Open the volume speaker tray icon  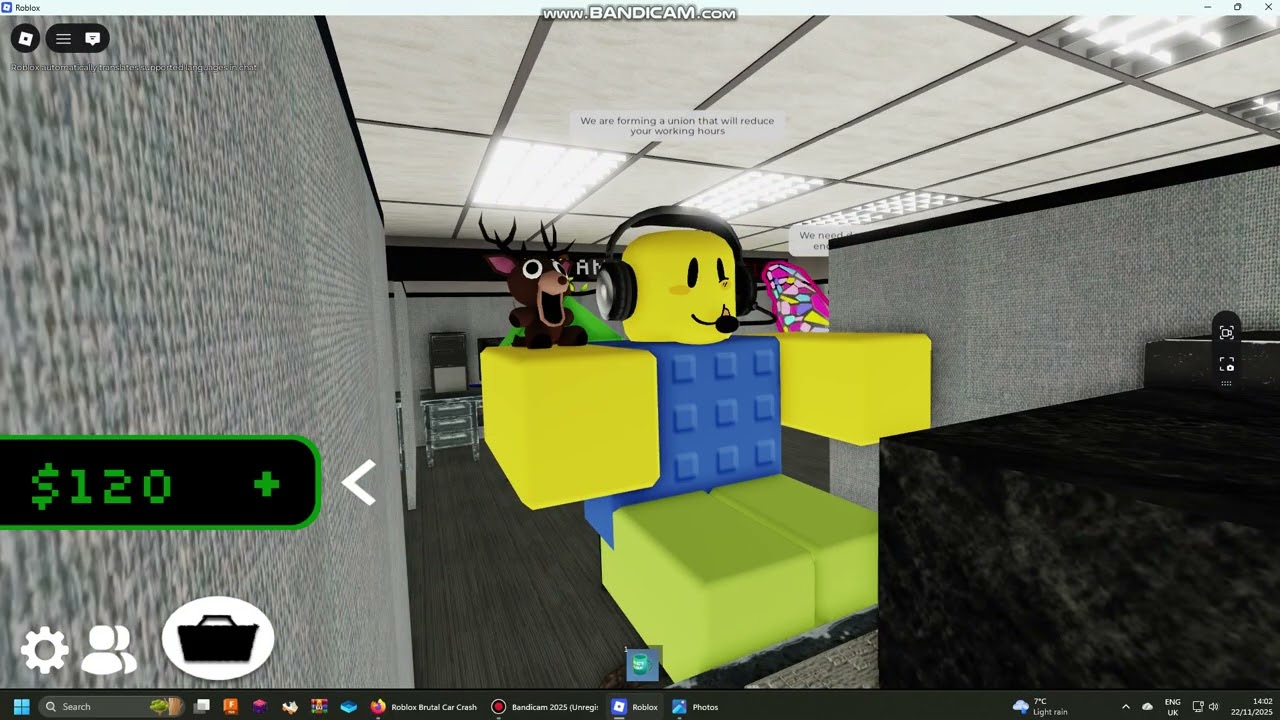pos(1213,706)
